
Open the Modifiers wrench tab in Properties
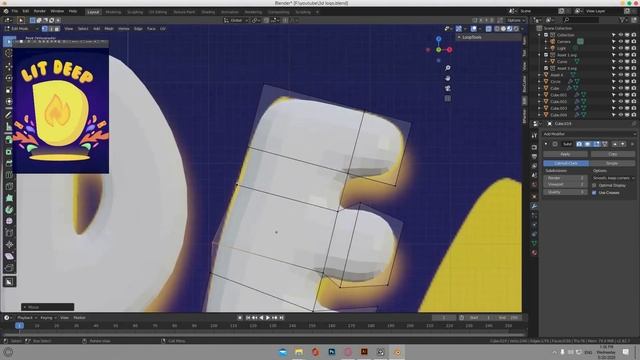click(x=534, y=206)
